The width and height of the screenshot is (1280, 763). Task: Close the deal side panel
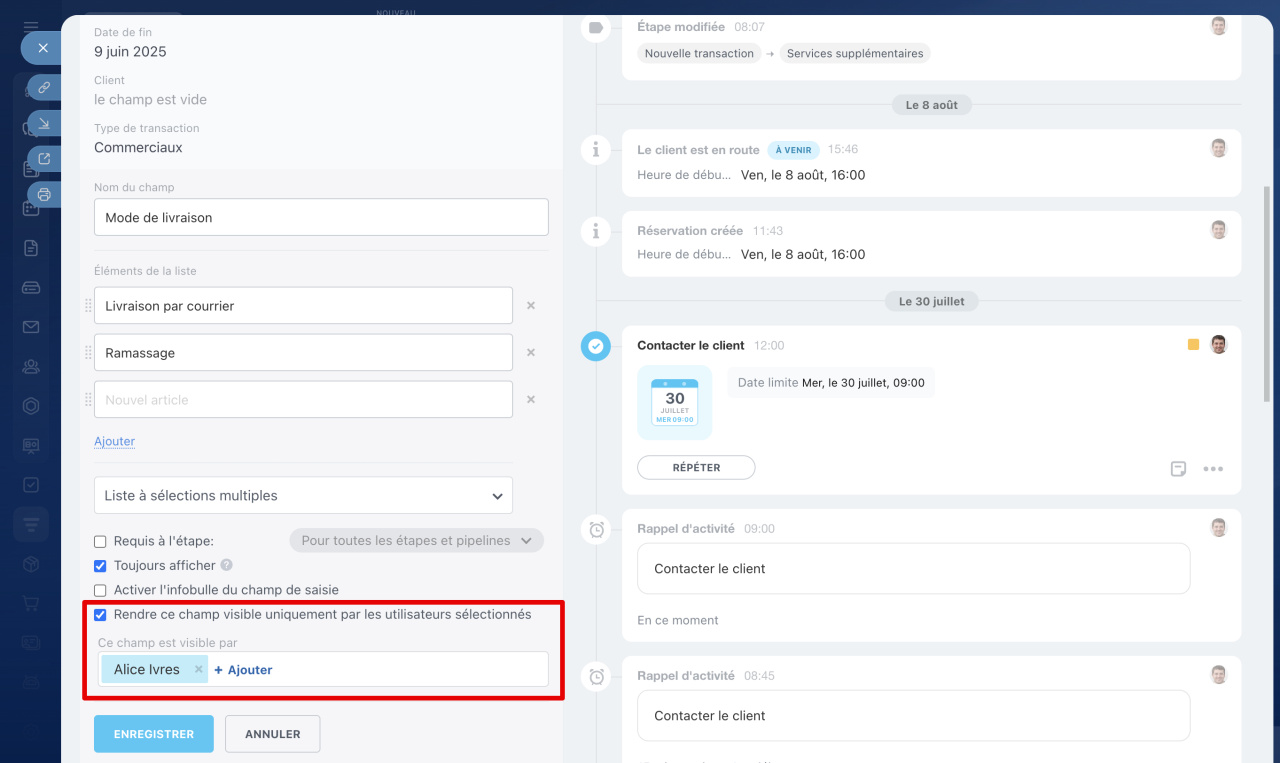[42, 48]
